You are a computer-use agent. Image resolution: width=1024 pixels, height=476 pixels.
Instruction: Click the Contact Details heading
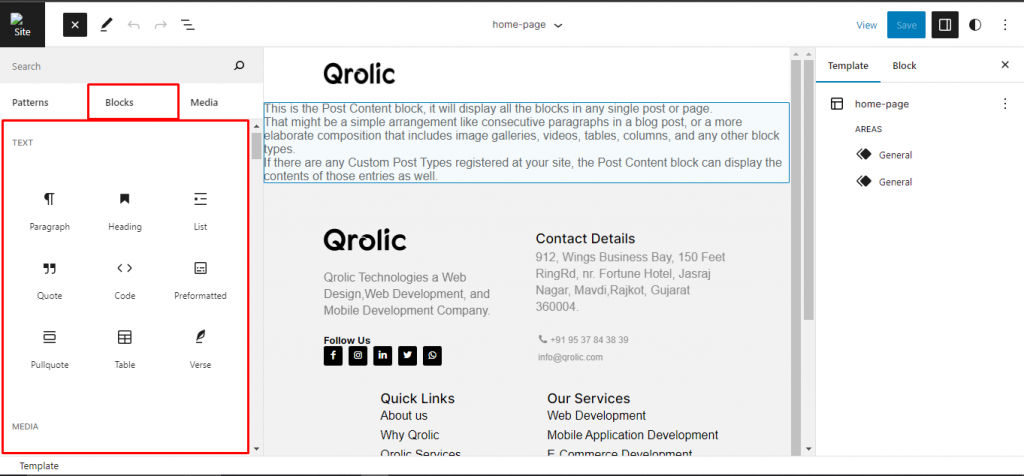[x=585, y=238]
